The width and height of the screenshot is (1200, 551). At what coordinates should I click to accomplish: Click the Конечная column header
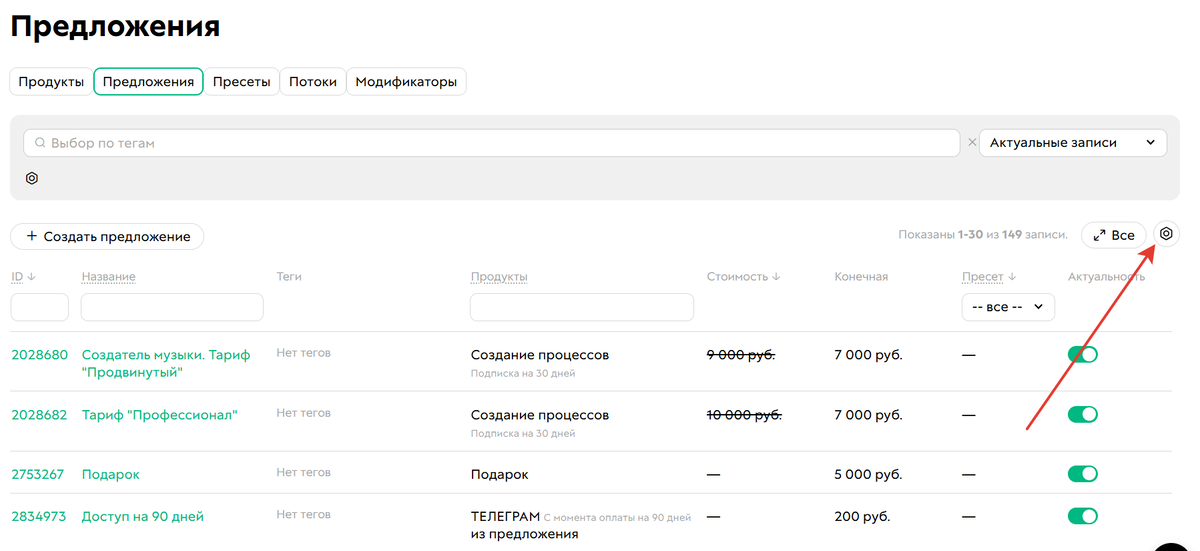(861, 277)
